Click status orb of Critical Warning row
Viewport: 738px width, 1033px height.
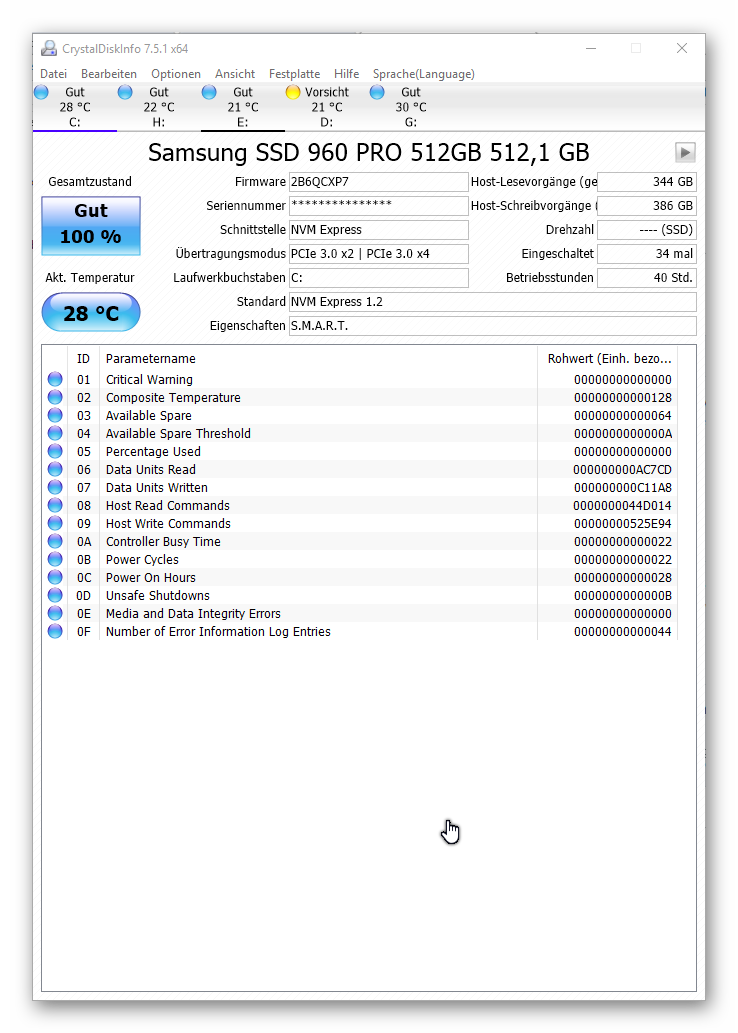point(55,379)
